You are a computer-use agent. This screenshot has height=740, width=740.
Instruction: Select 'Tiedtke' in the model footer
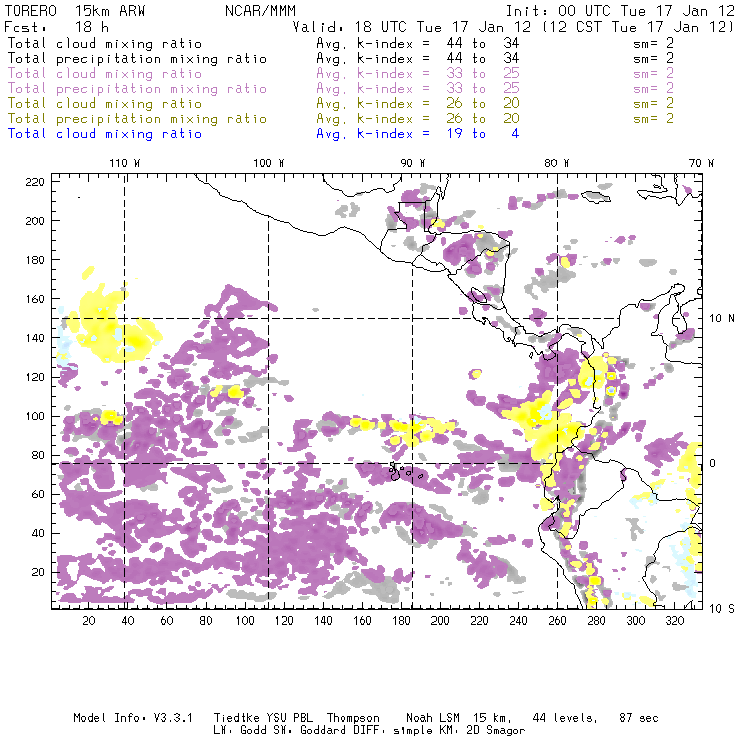(x=237, y=718)
